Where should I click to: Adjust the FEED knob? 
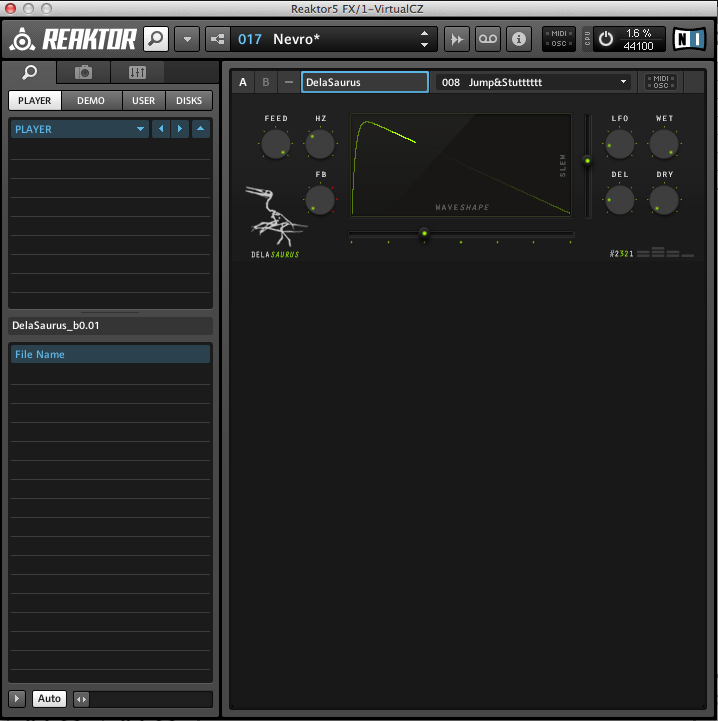click(276, 144)
